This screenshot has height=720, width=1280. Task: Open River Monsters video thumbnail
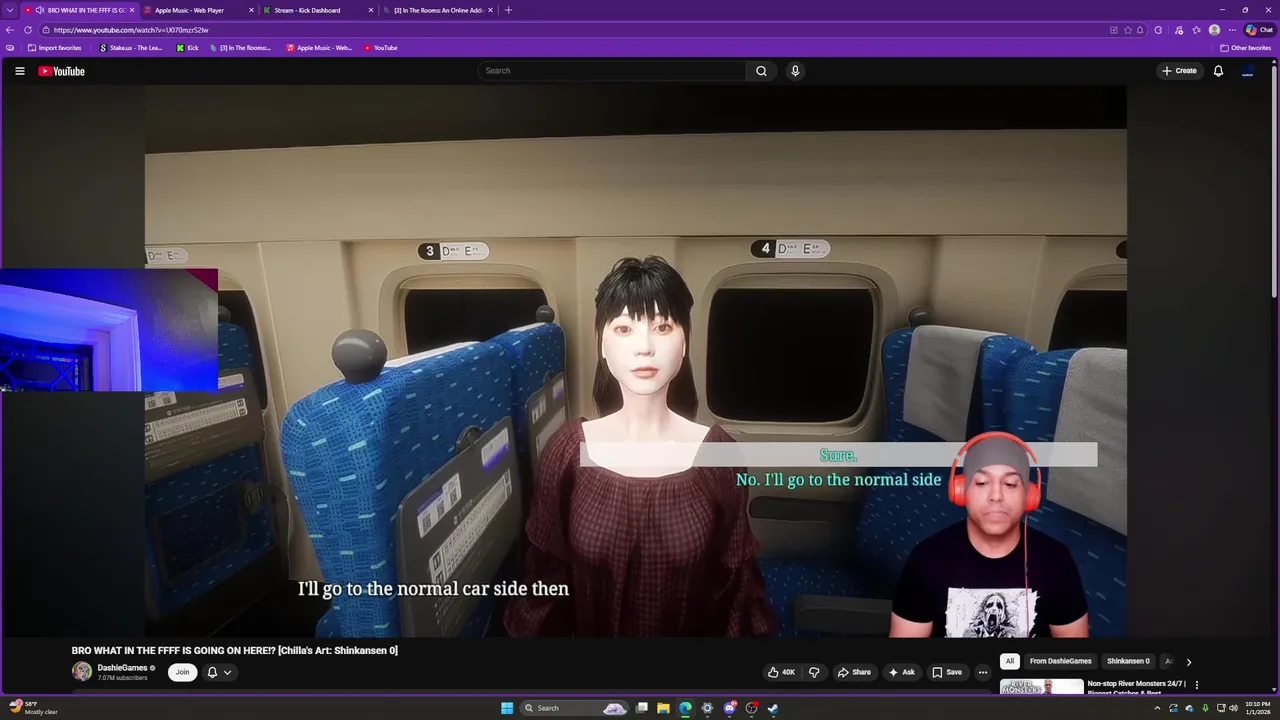1041,687
